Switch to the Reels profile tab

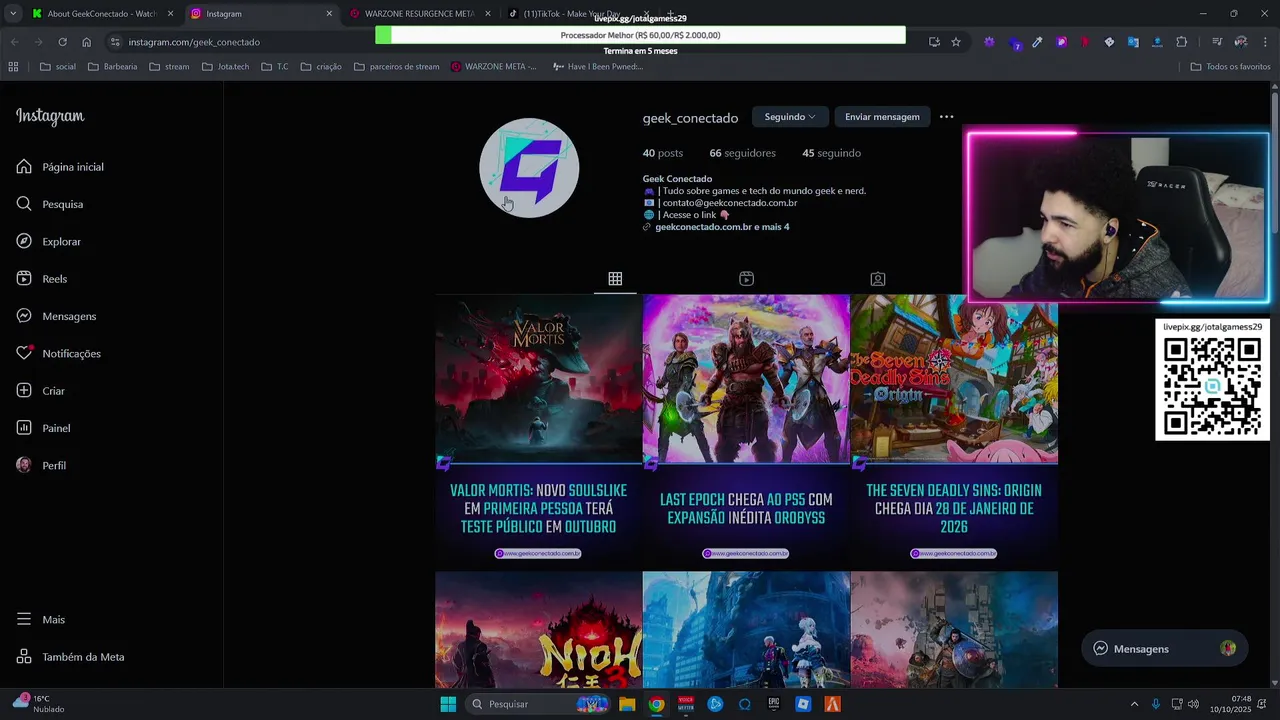tap(746, 279)
